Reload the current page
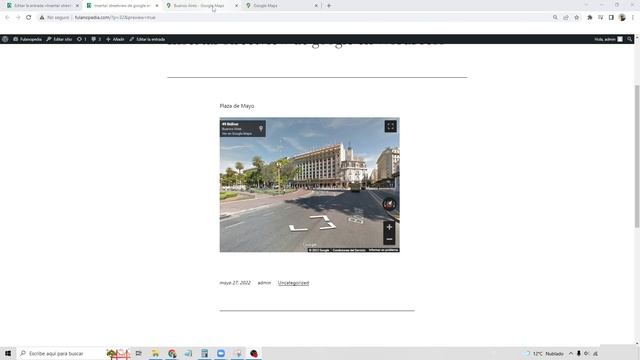This screenshot has height=360, width=640. 29,18
